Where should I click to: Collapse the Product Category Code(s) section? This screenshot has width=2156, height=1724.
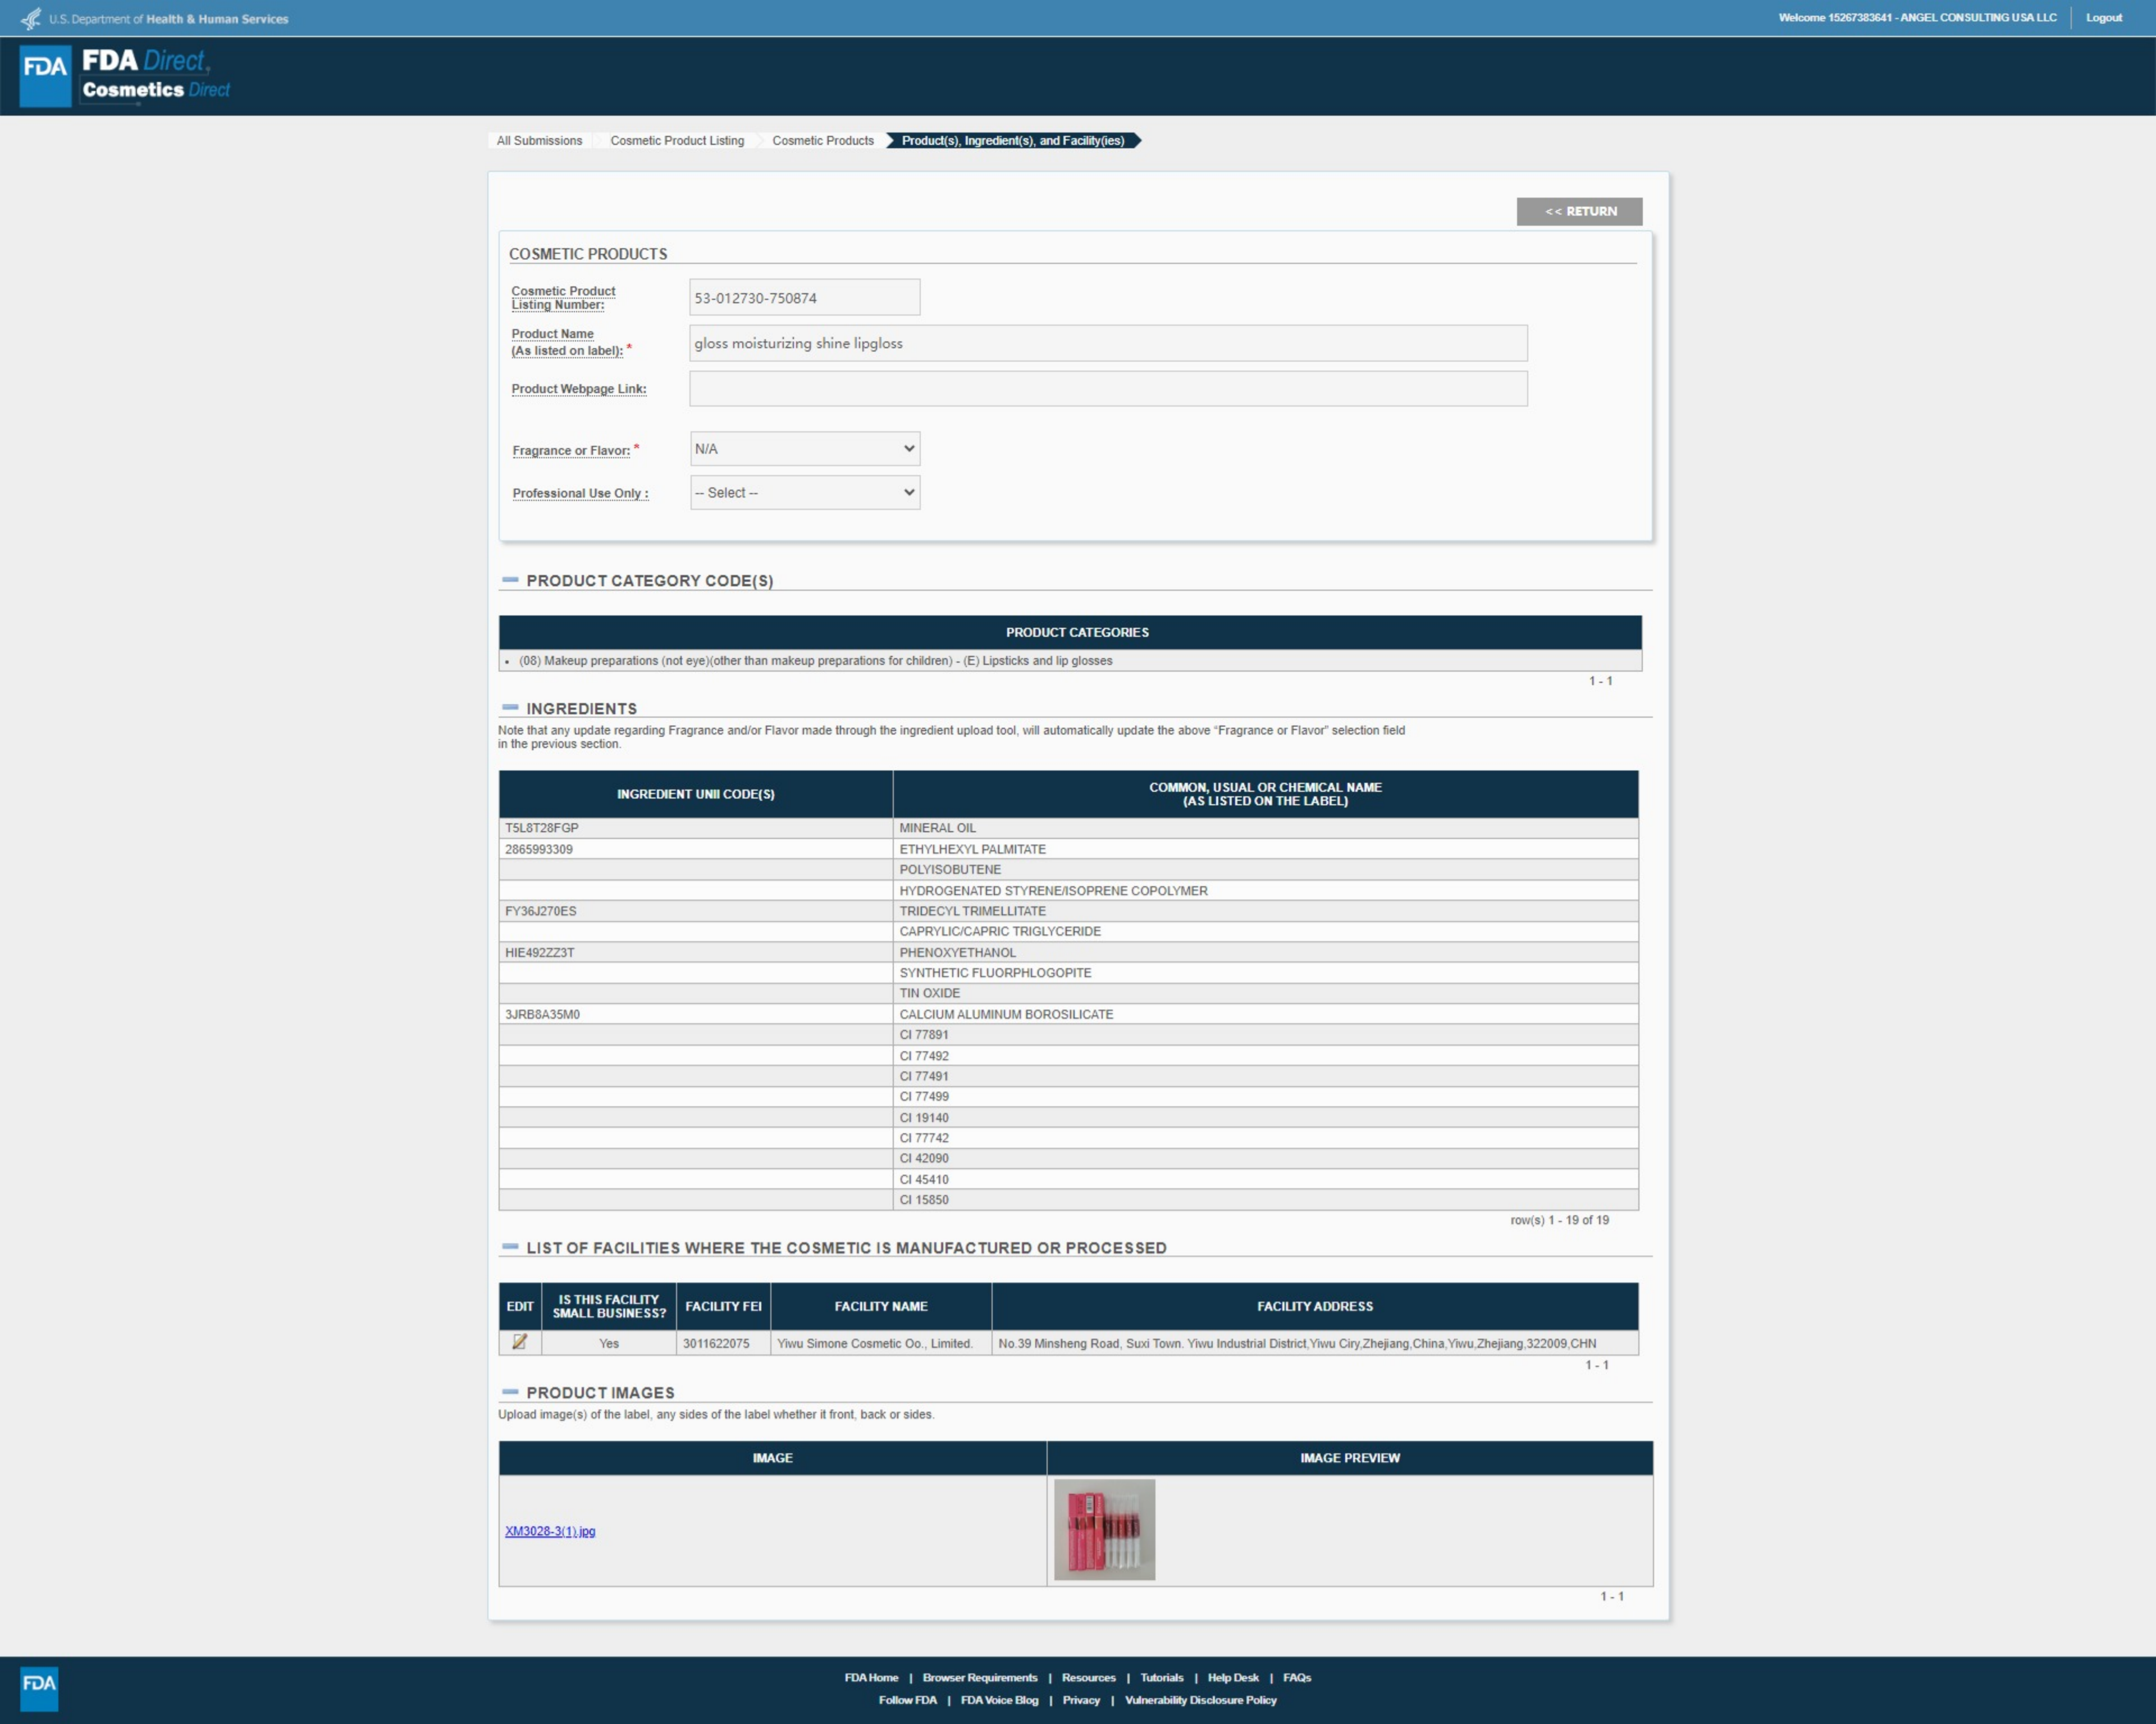(510, 580)
